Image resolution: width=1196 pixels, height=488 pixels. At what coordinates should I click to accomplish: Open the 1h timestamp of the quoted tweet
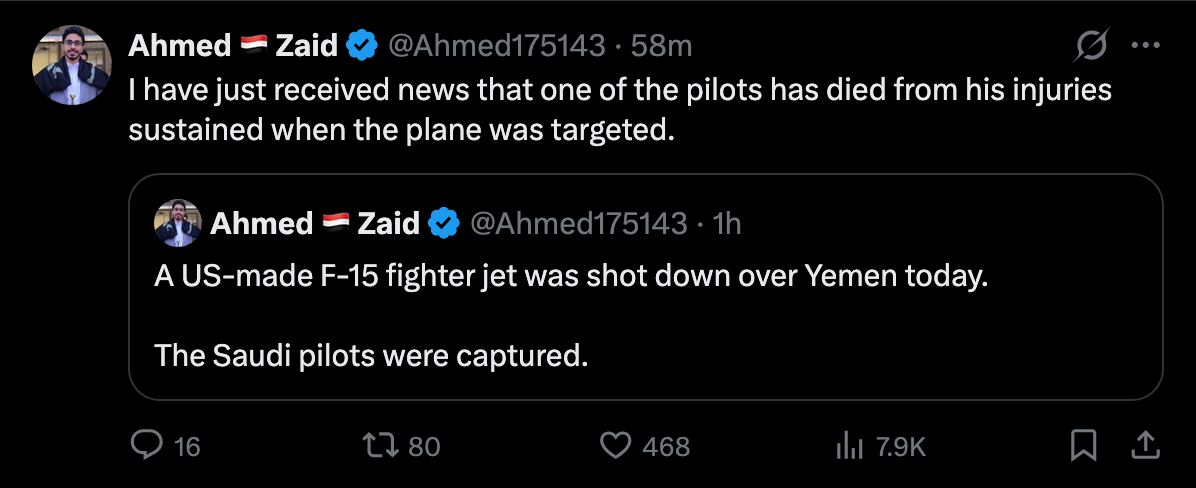click(725, 224)
